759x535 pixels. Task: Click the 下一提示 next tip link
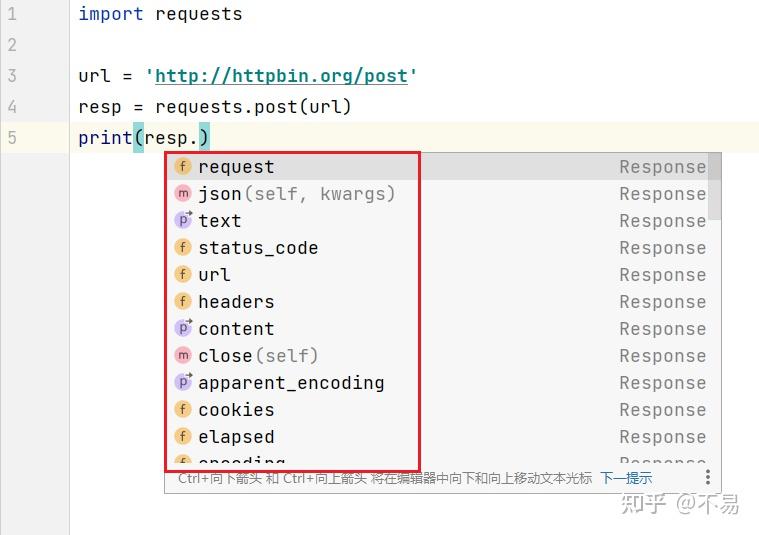click(x=626, y=479)
